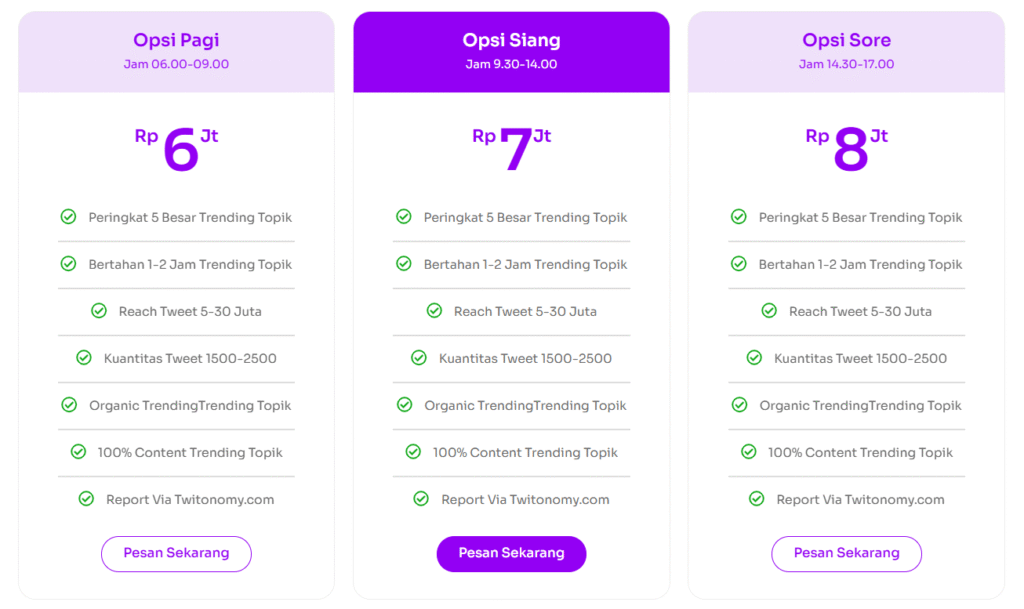Click Pesan Sekarang under Opsi Sore

pos(846,554)
